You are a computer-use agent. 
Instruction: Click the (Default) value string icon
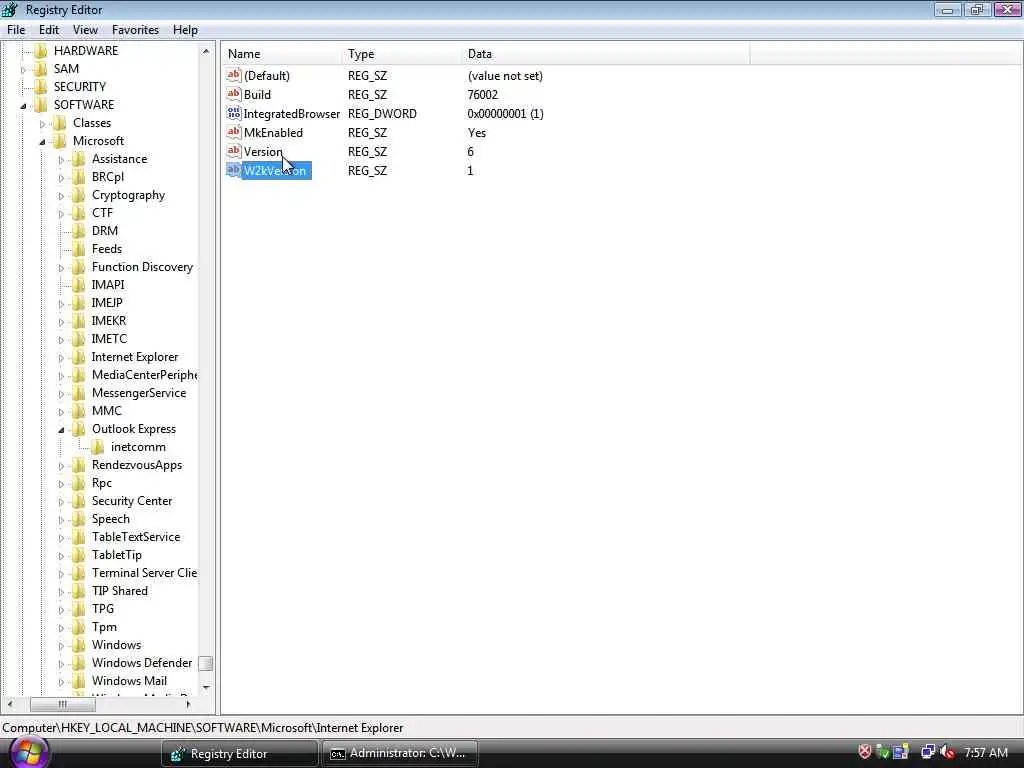pos(234,75)
